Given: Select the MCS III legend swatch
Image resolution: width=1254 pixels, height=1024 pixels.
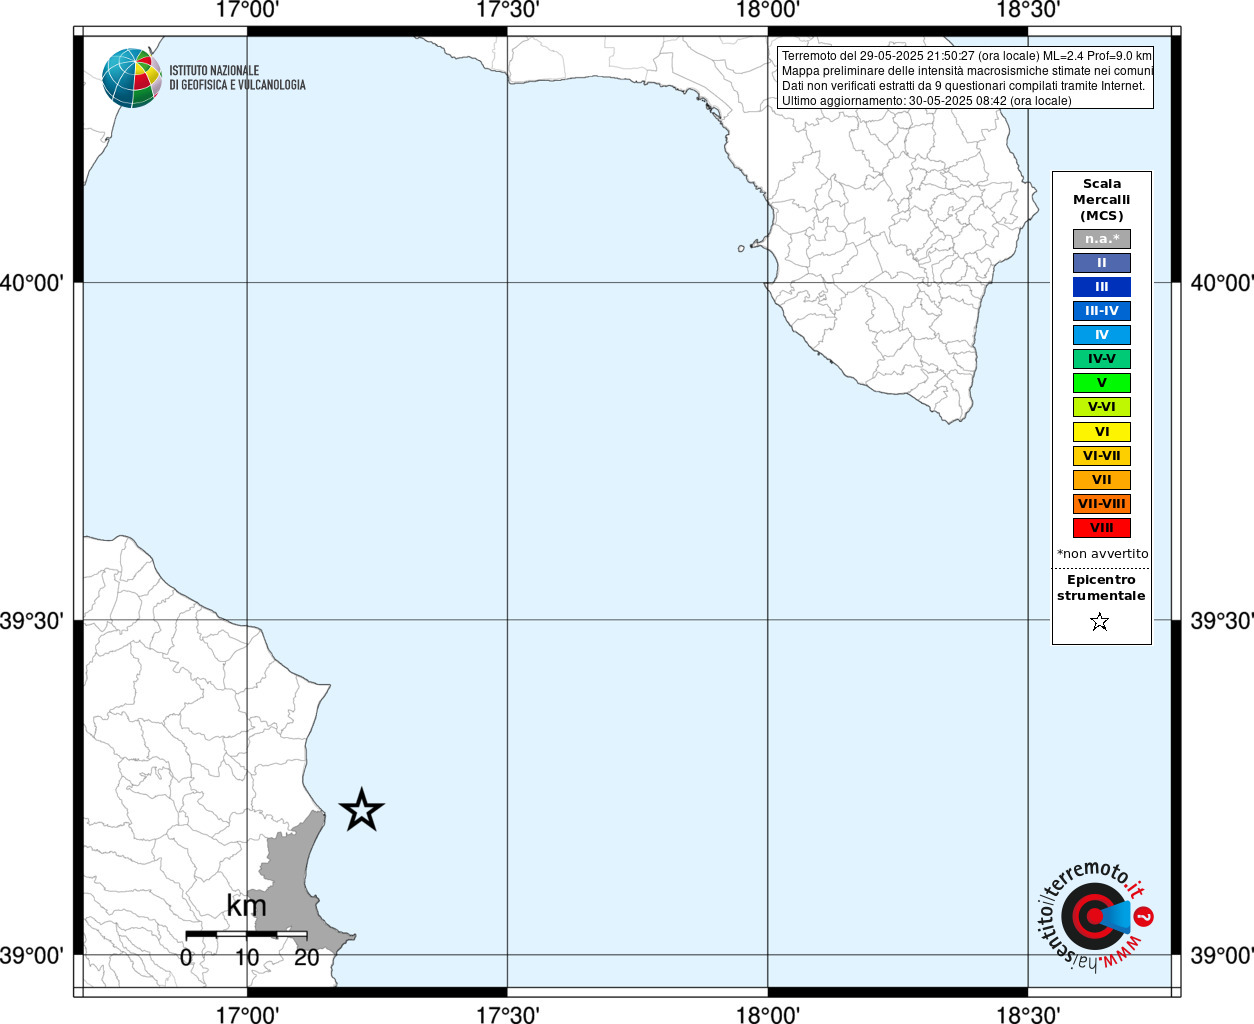Looking at the screenshot, I should click(x=1101, y=287).
